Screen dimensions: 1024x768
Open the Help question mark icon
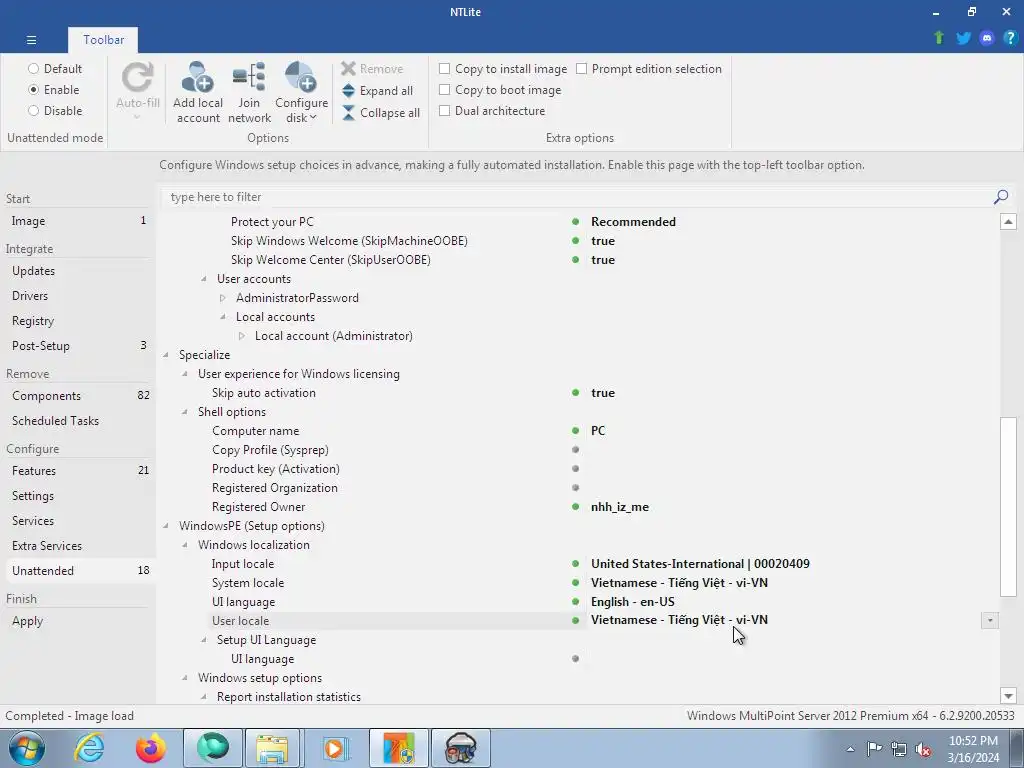coord(1010,38)
